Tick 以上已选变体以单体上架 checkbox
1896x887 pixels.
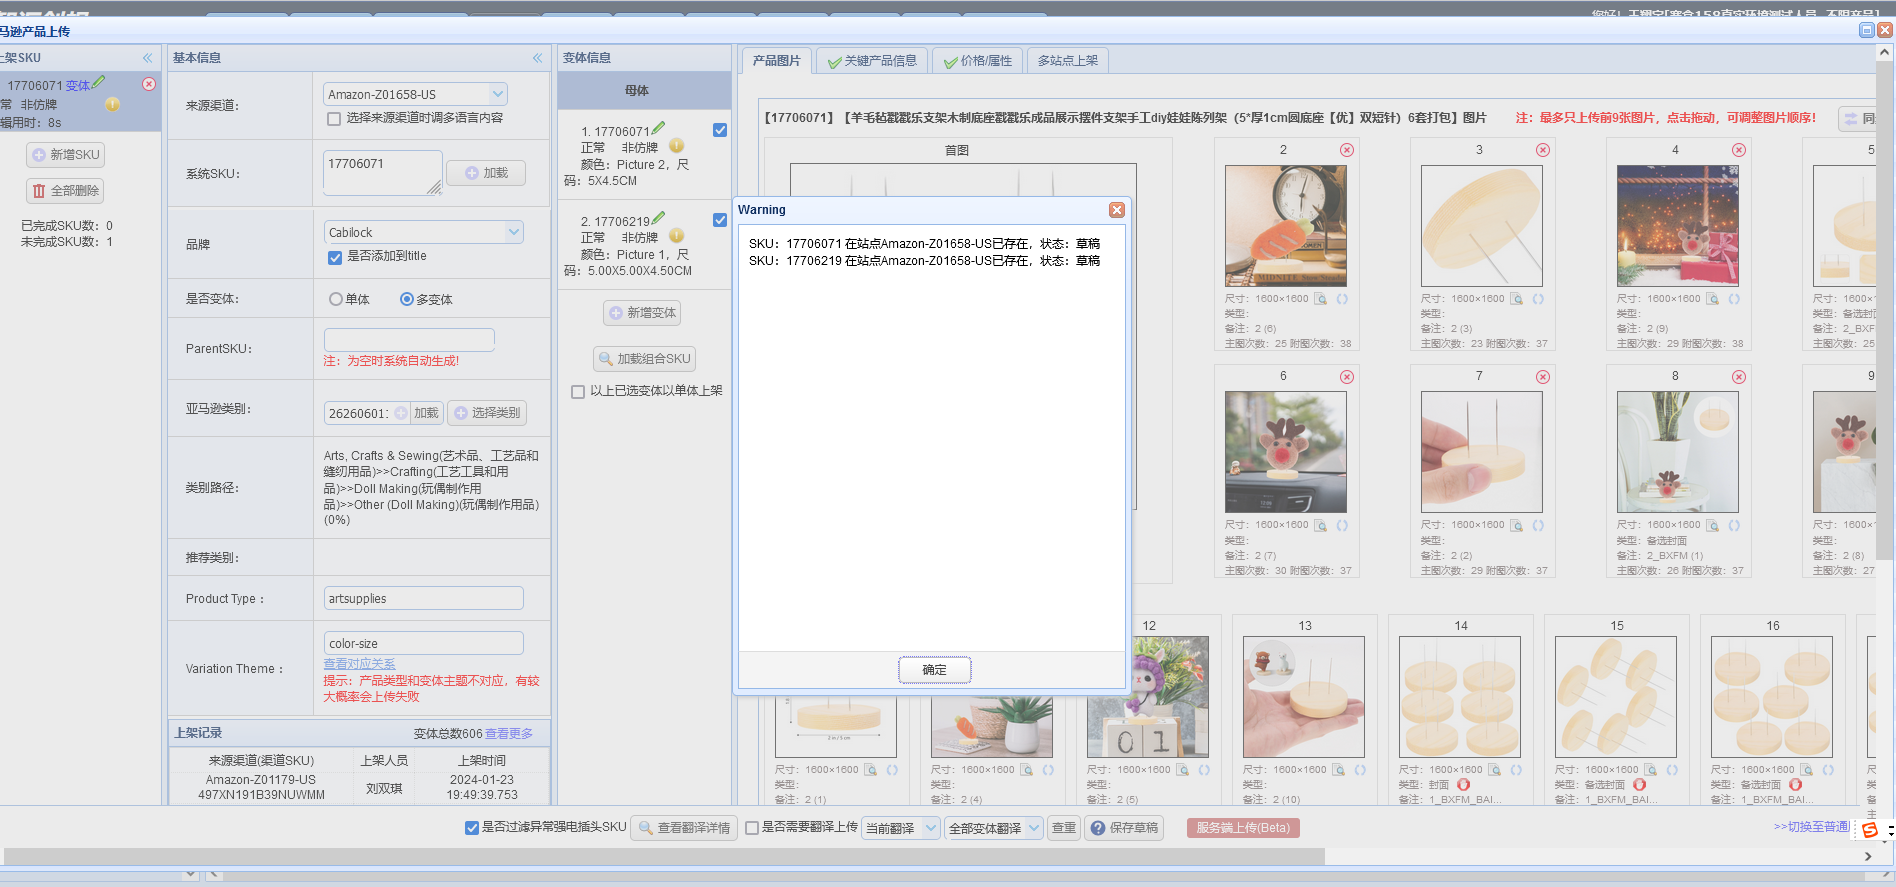tap(578, 392)
